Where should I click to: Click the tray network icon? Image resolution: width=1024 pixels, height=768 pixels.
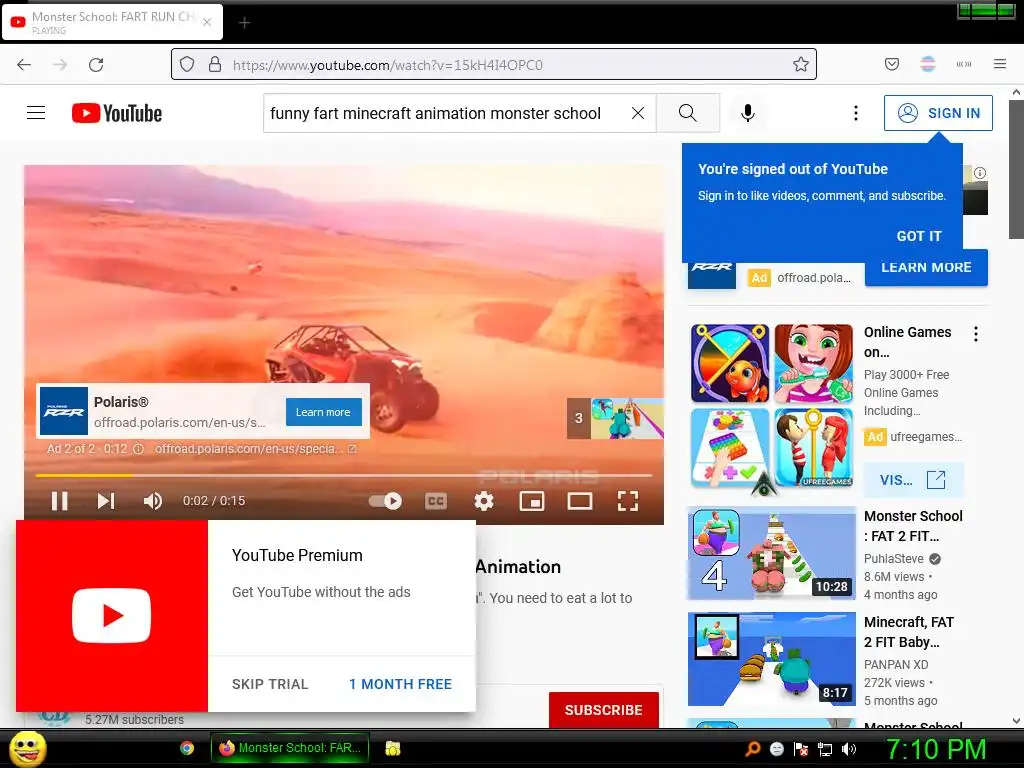(x=825, y=749)
